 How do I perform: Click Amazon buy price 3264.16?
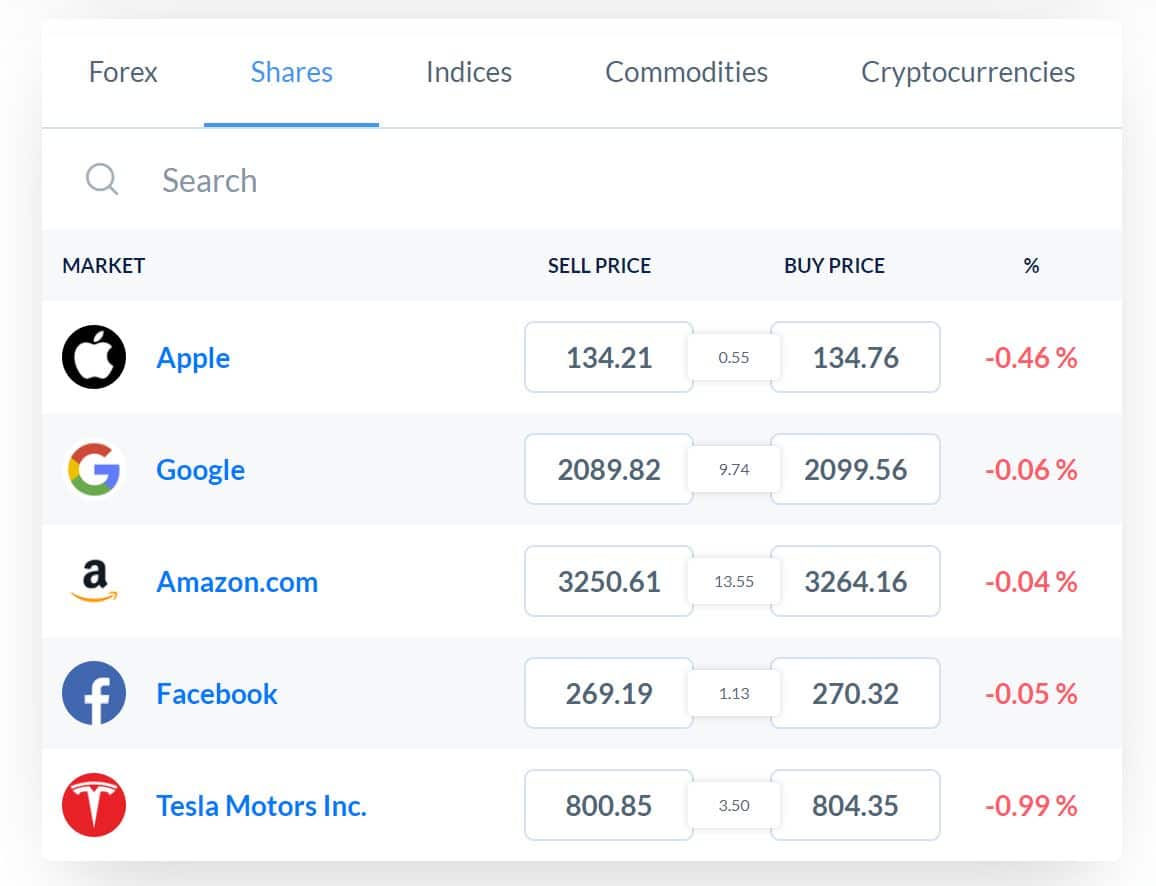[855, 581]
